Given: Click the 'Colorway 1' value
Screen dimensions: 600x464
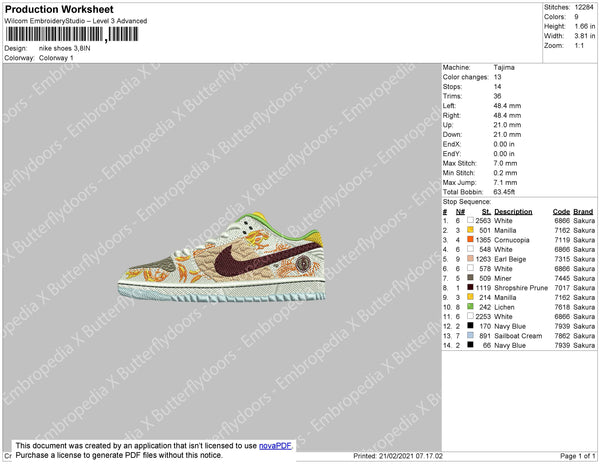Looking at the screenshot, I should (x=56, y=58).
